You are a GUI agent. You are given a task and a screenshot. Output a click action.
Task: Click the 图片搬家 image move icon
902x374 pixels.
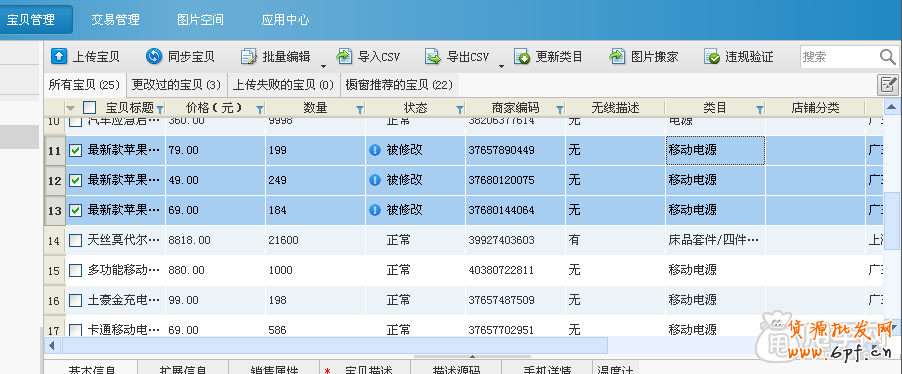[x=617, y=56]
